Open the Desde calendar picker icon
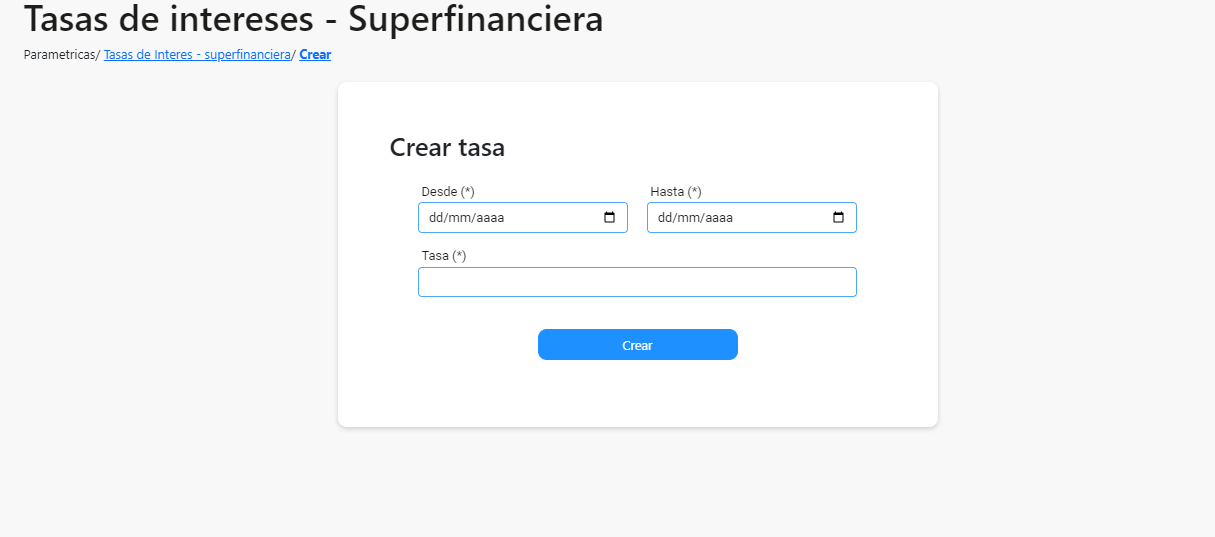Image resolution: width=1215 pixels, height=537 pixels. tap(610, 218)
